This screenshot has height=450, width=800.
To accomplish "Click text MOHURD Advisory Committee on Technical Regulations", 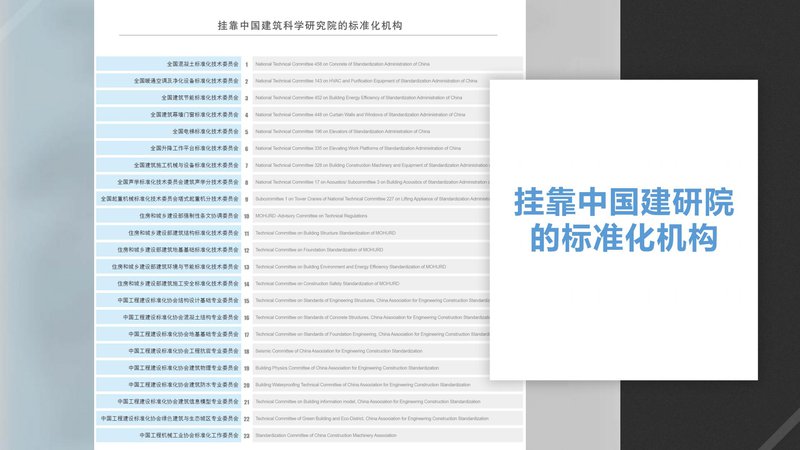I will point(311,216).
